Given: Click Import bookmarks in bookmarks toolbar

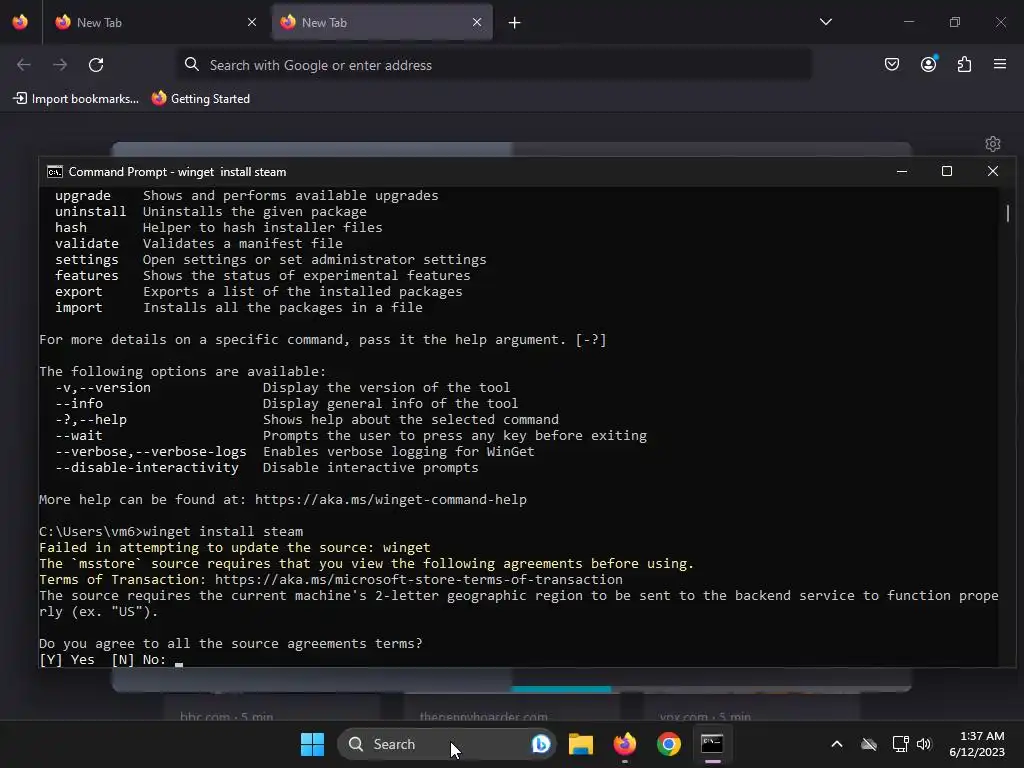Looking at the screenshot, I should pos(76,99).
